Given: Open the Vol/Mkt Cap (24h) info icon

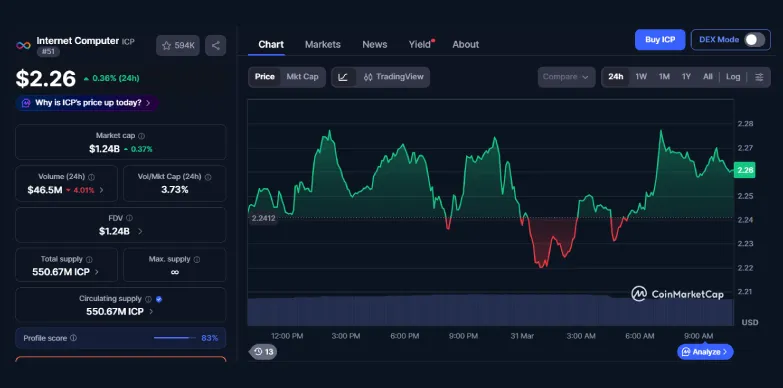Looking at the screenshot, I should (x=208, y=177).
